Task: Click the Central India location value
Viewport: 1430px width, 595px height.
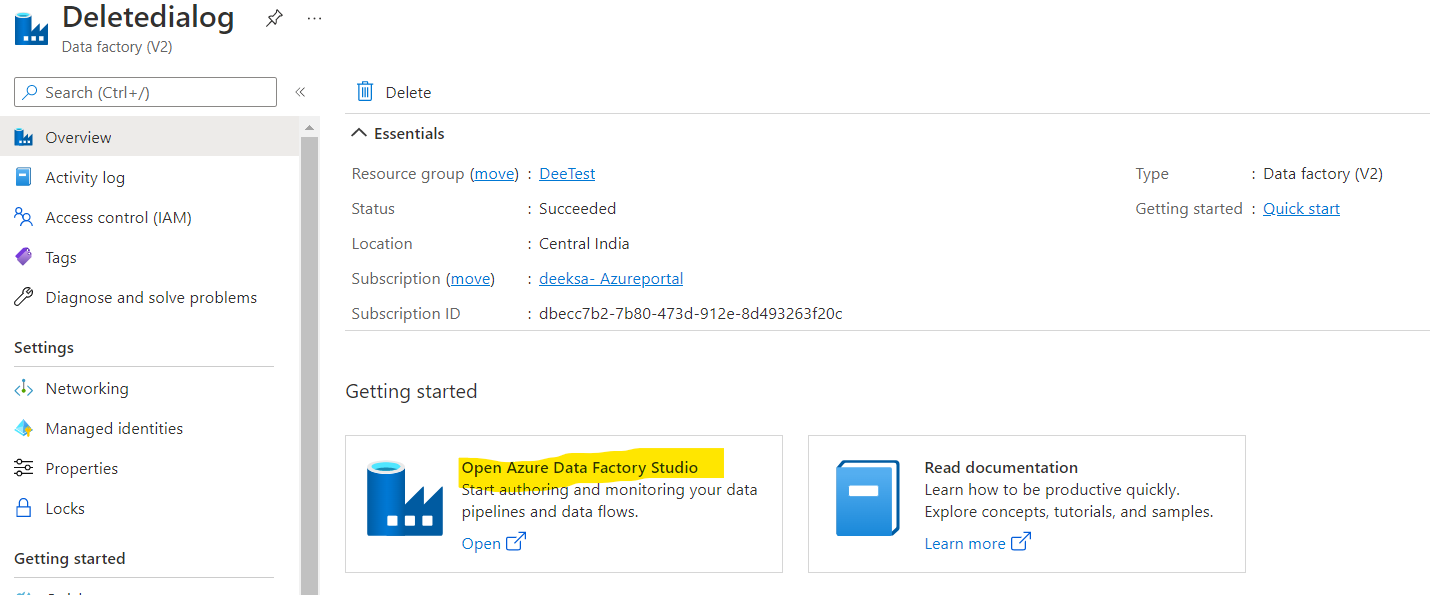Action: pyautogui.click(x=584, y=243)
